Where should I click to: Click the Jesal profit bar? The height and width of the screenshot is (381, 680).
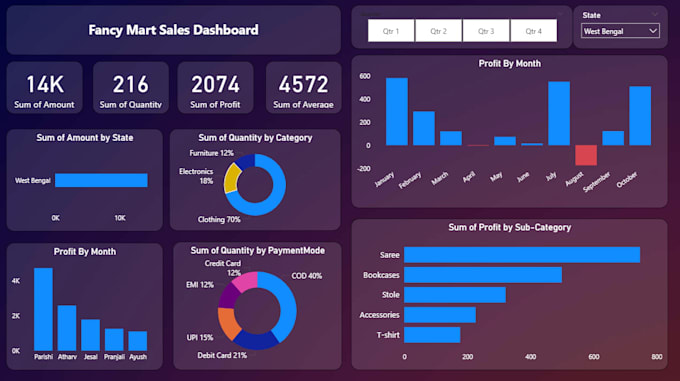91,335
